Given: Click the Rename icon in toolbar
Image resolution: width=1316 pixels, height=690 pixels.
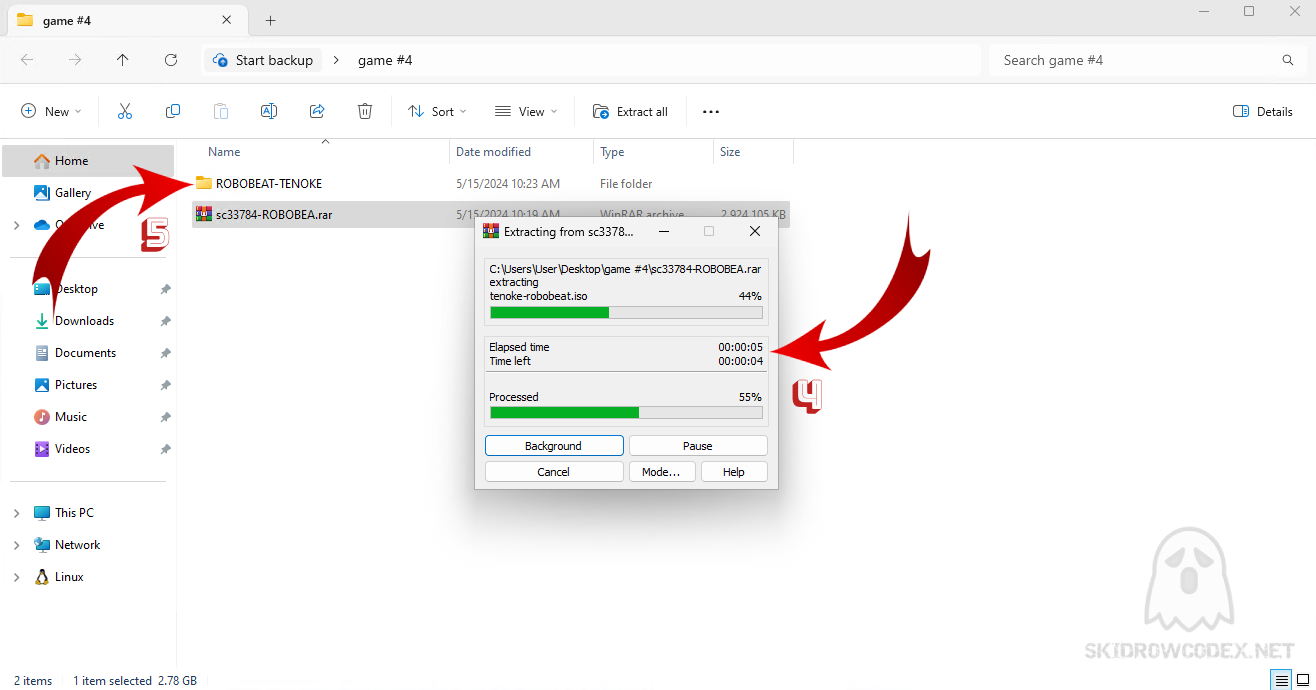Looking at the screenshot, I should (x=269, y=111).
